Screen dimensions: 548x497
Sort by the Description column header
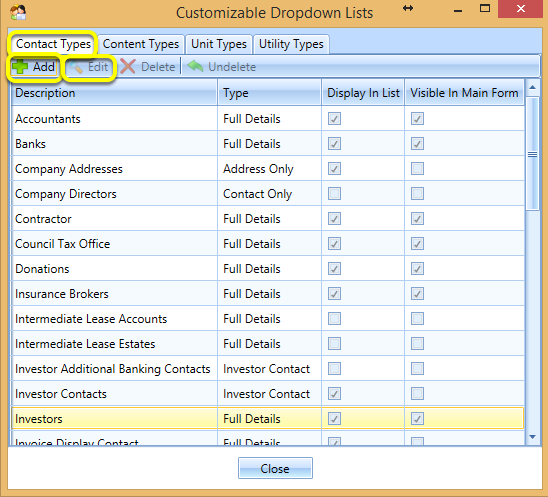click(115, 93)
